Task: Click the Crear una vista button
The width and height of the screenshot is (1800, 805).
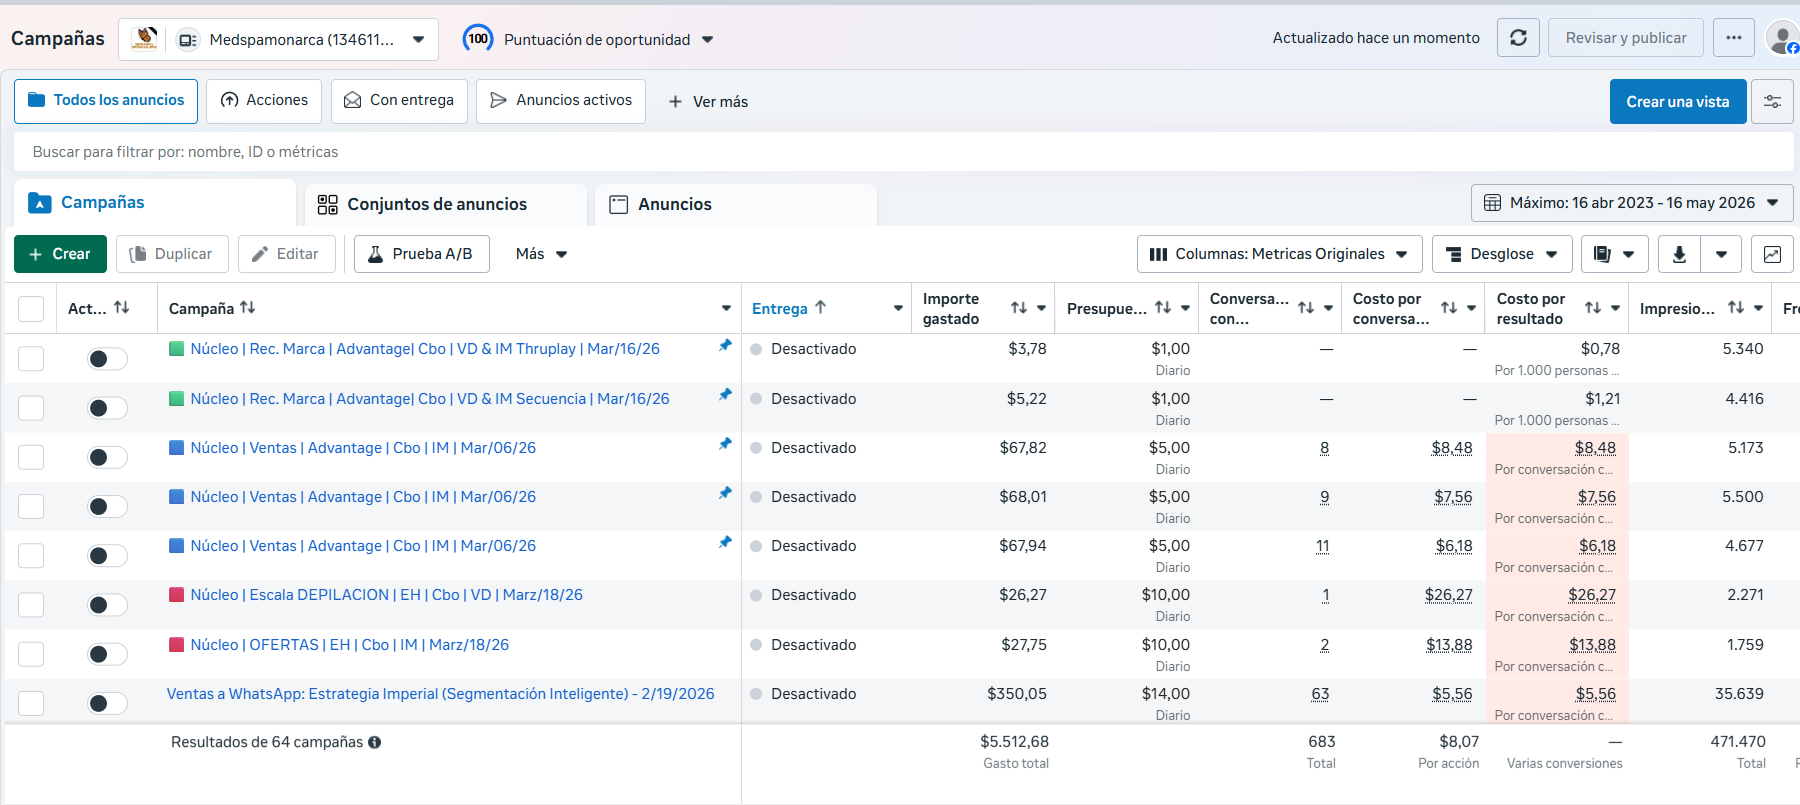Action: 1678,102
